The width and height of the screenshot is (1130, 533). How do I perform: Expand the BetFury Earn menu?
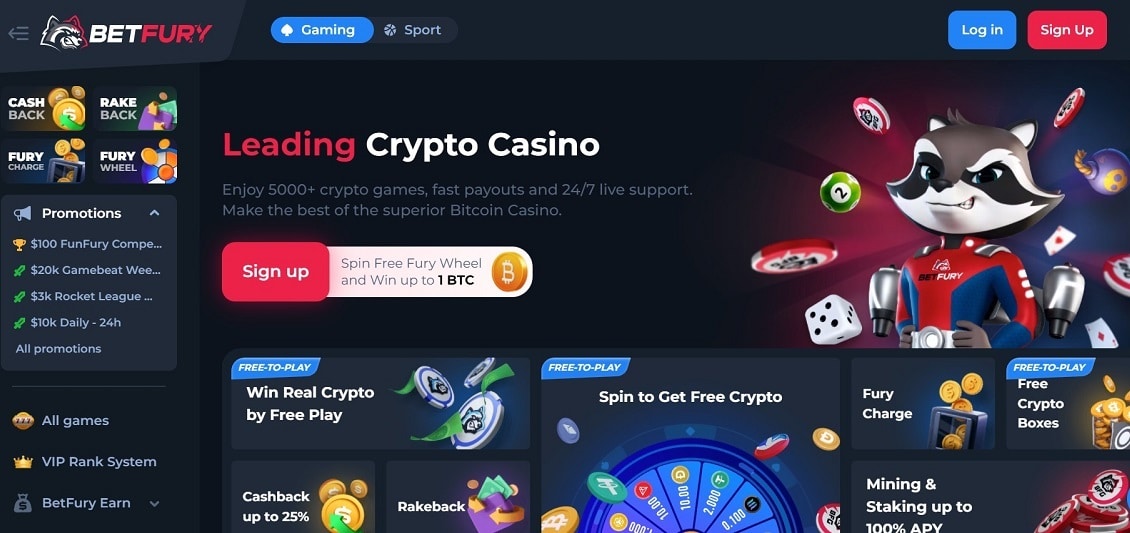(154, 503)
